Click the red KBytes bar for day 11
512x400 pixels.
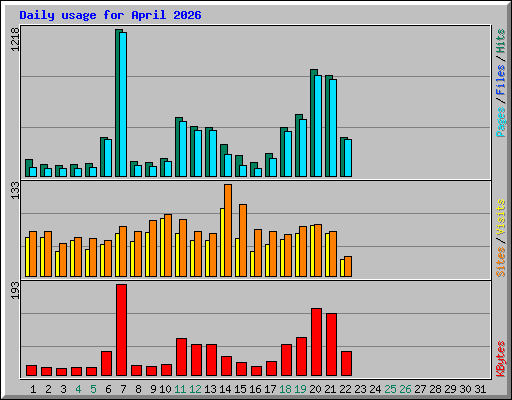pyautogui.click(x=181, y=357)
